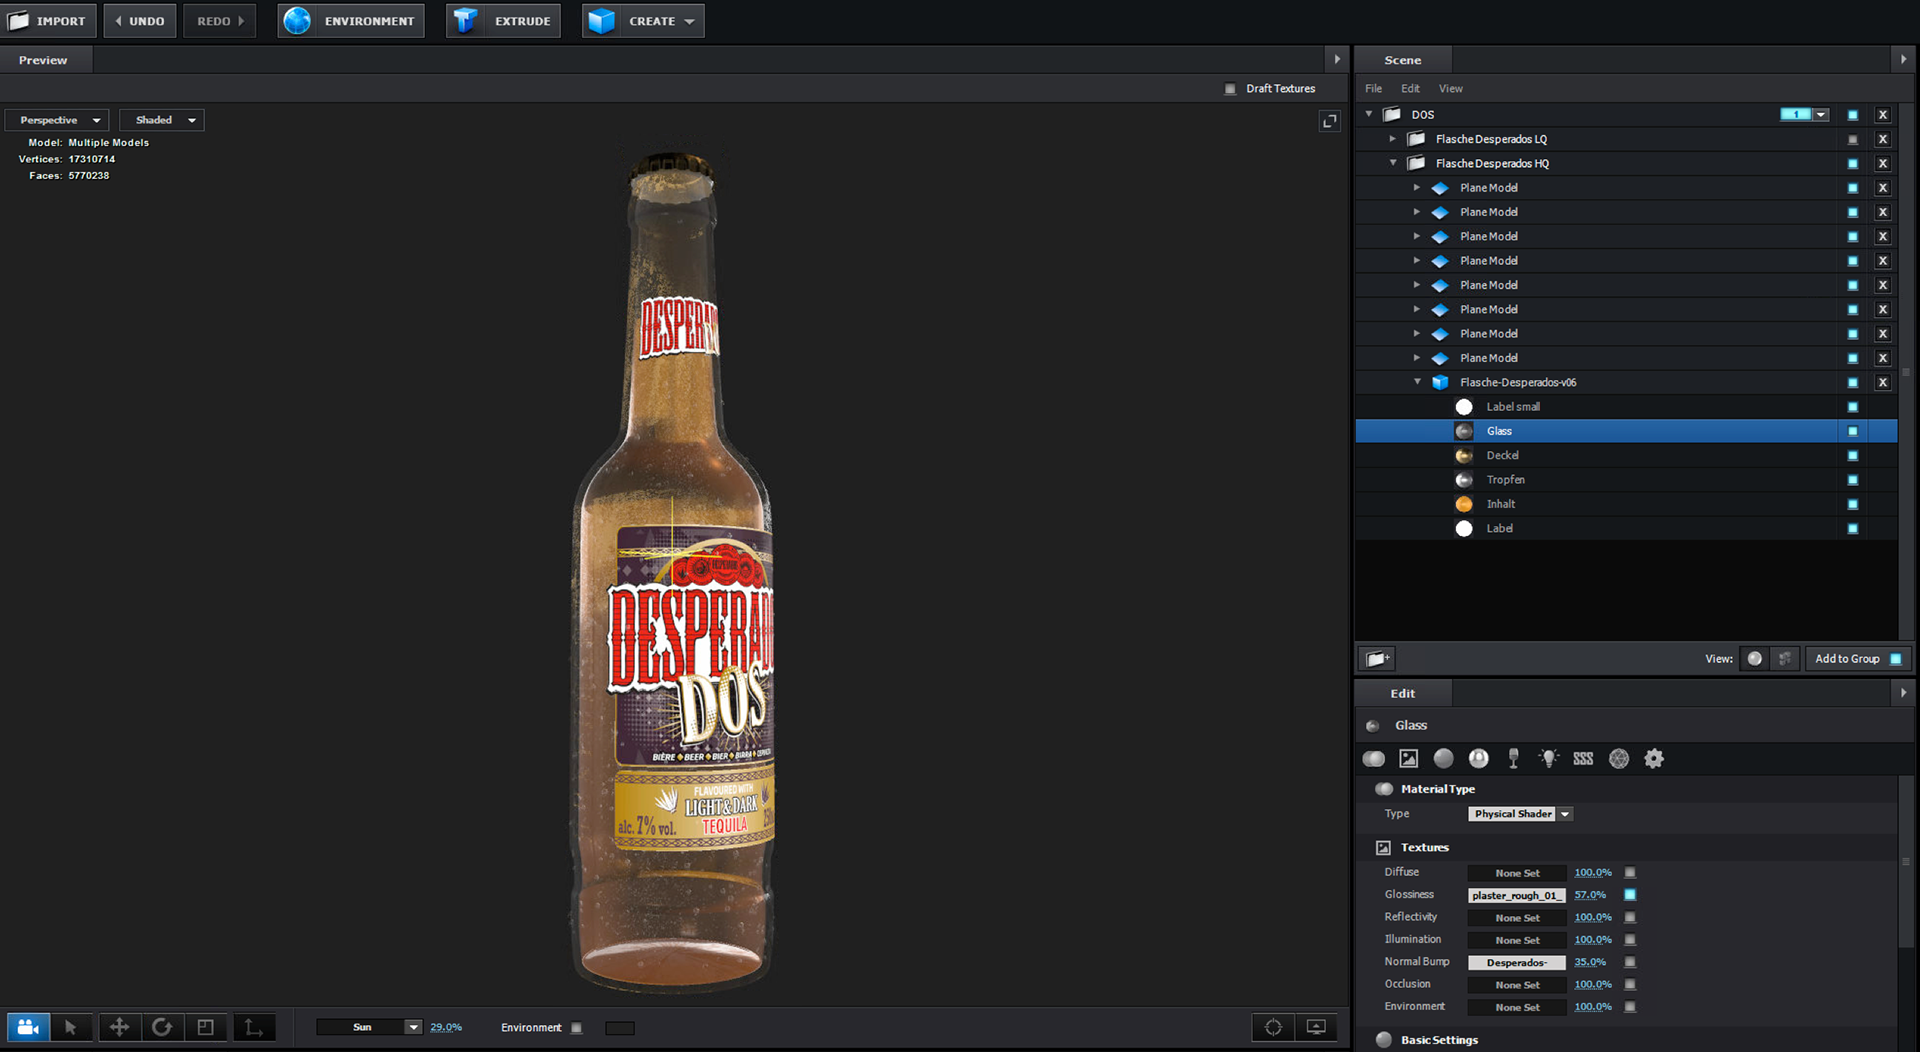Toggle Draft Textures checkbox
This screenshot has height=1052, width=1920.
pyautogui.click(x=1230, y=89)
